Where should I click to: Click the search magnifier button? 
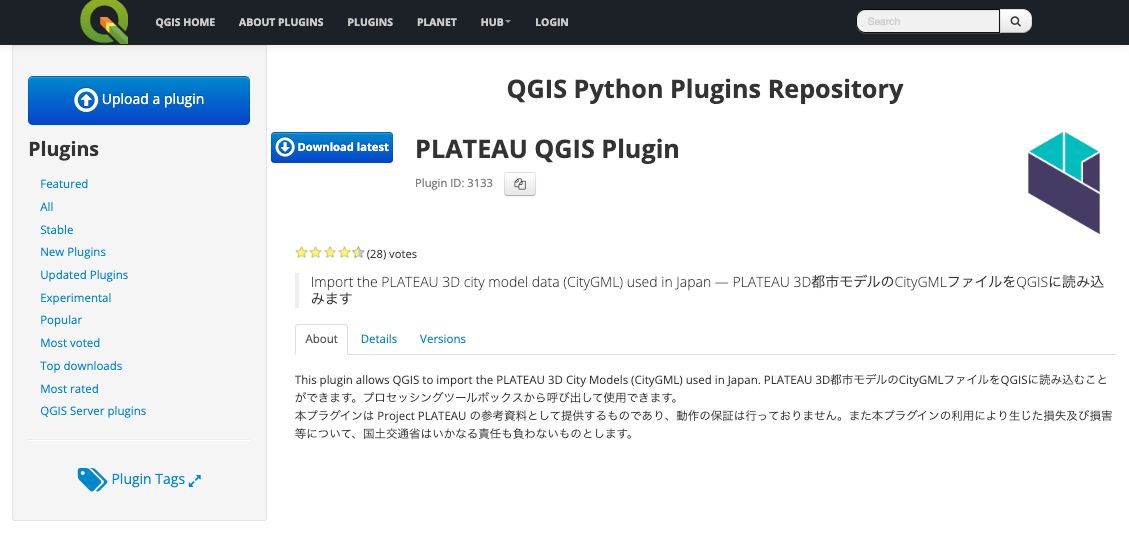click(1016, 22)
